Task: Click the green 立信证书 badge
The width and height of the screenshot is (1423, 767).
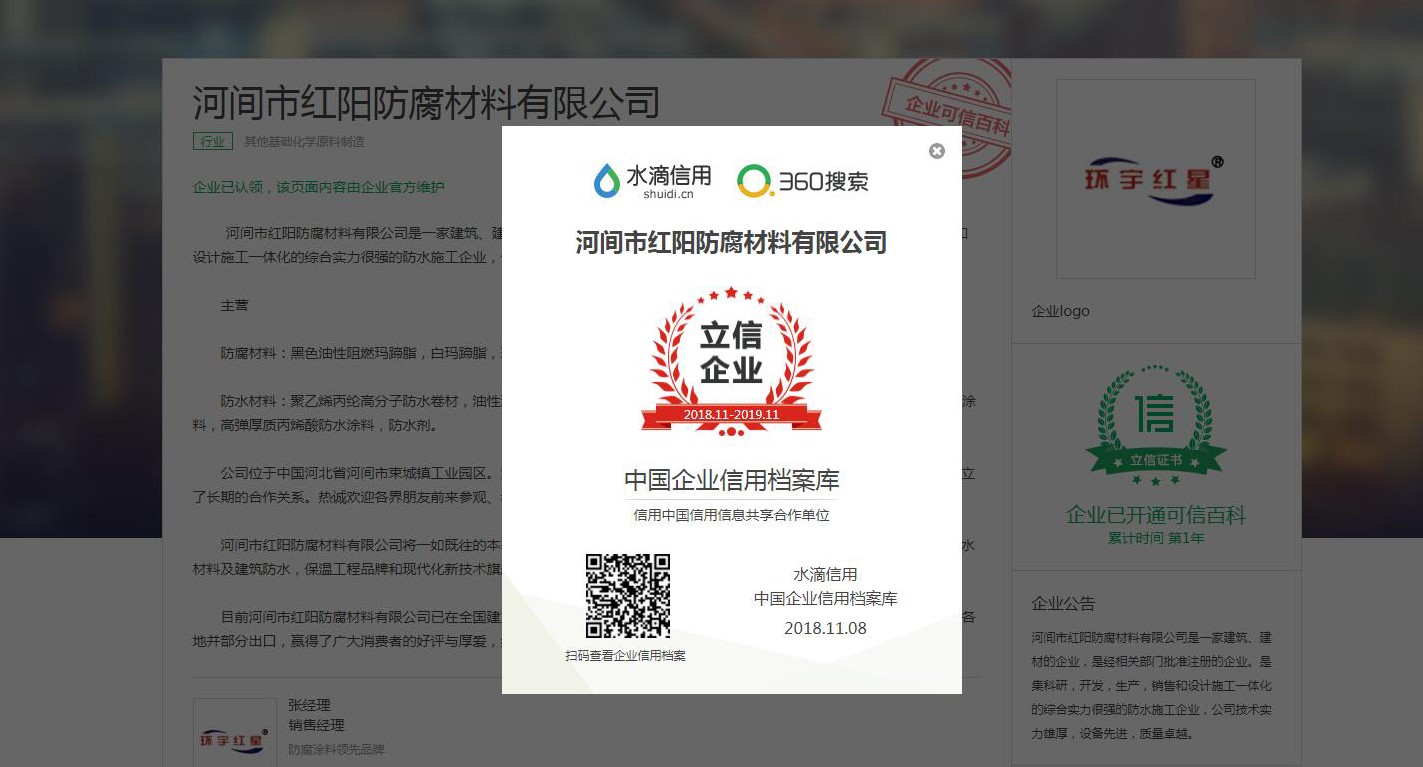Action: coord(1156,425)
